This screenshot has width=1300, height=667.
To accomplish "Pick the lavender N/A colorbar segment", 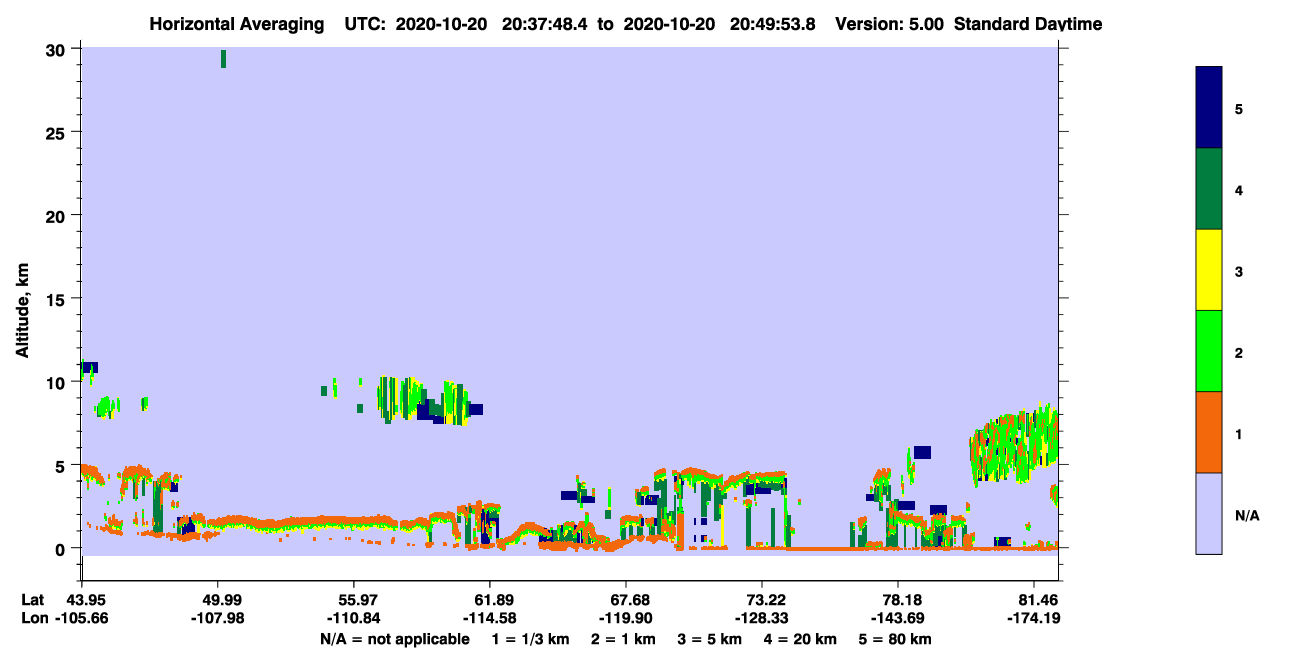I will point(1209,513).
